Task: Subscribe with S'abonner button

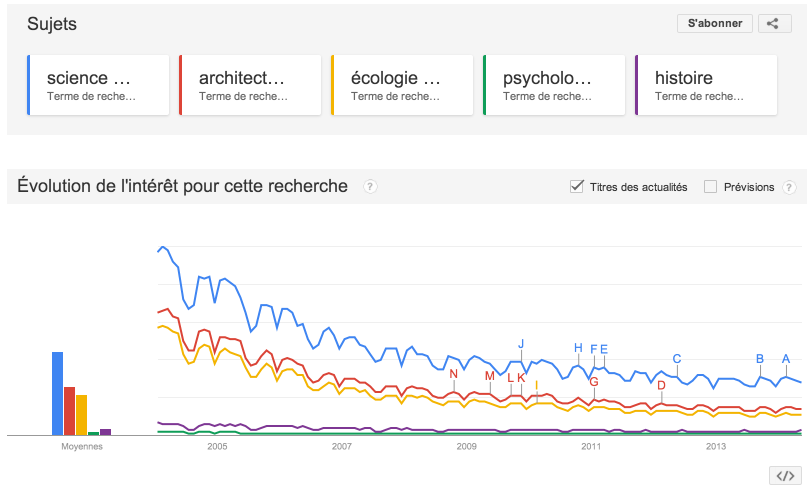Action: tap(715, 23)
